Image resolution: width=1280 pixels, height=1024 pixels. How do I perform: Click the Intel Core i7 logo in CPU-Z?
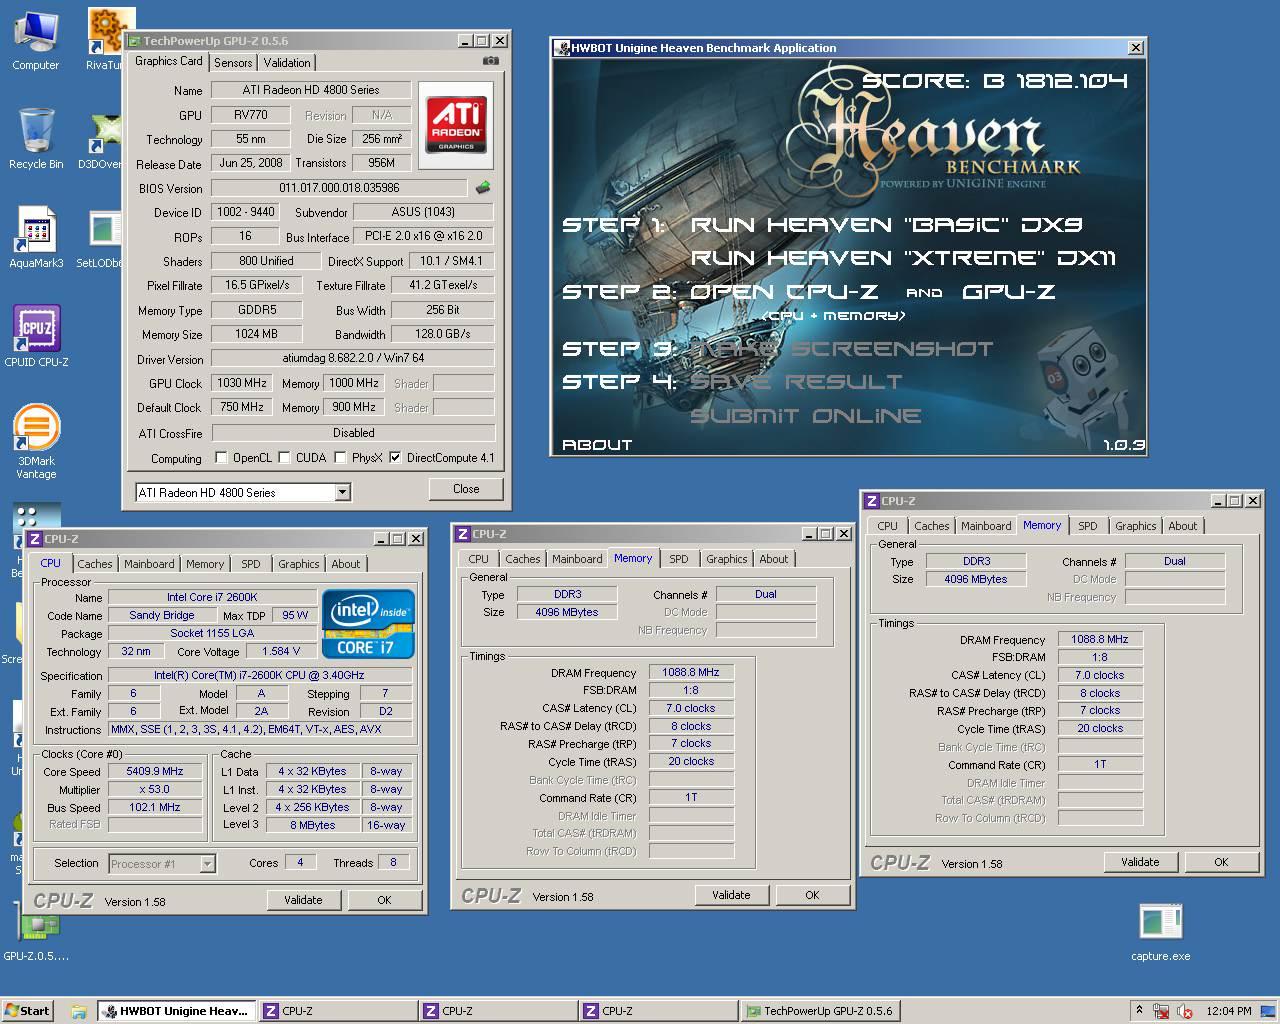[x=368, y=624]
